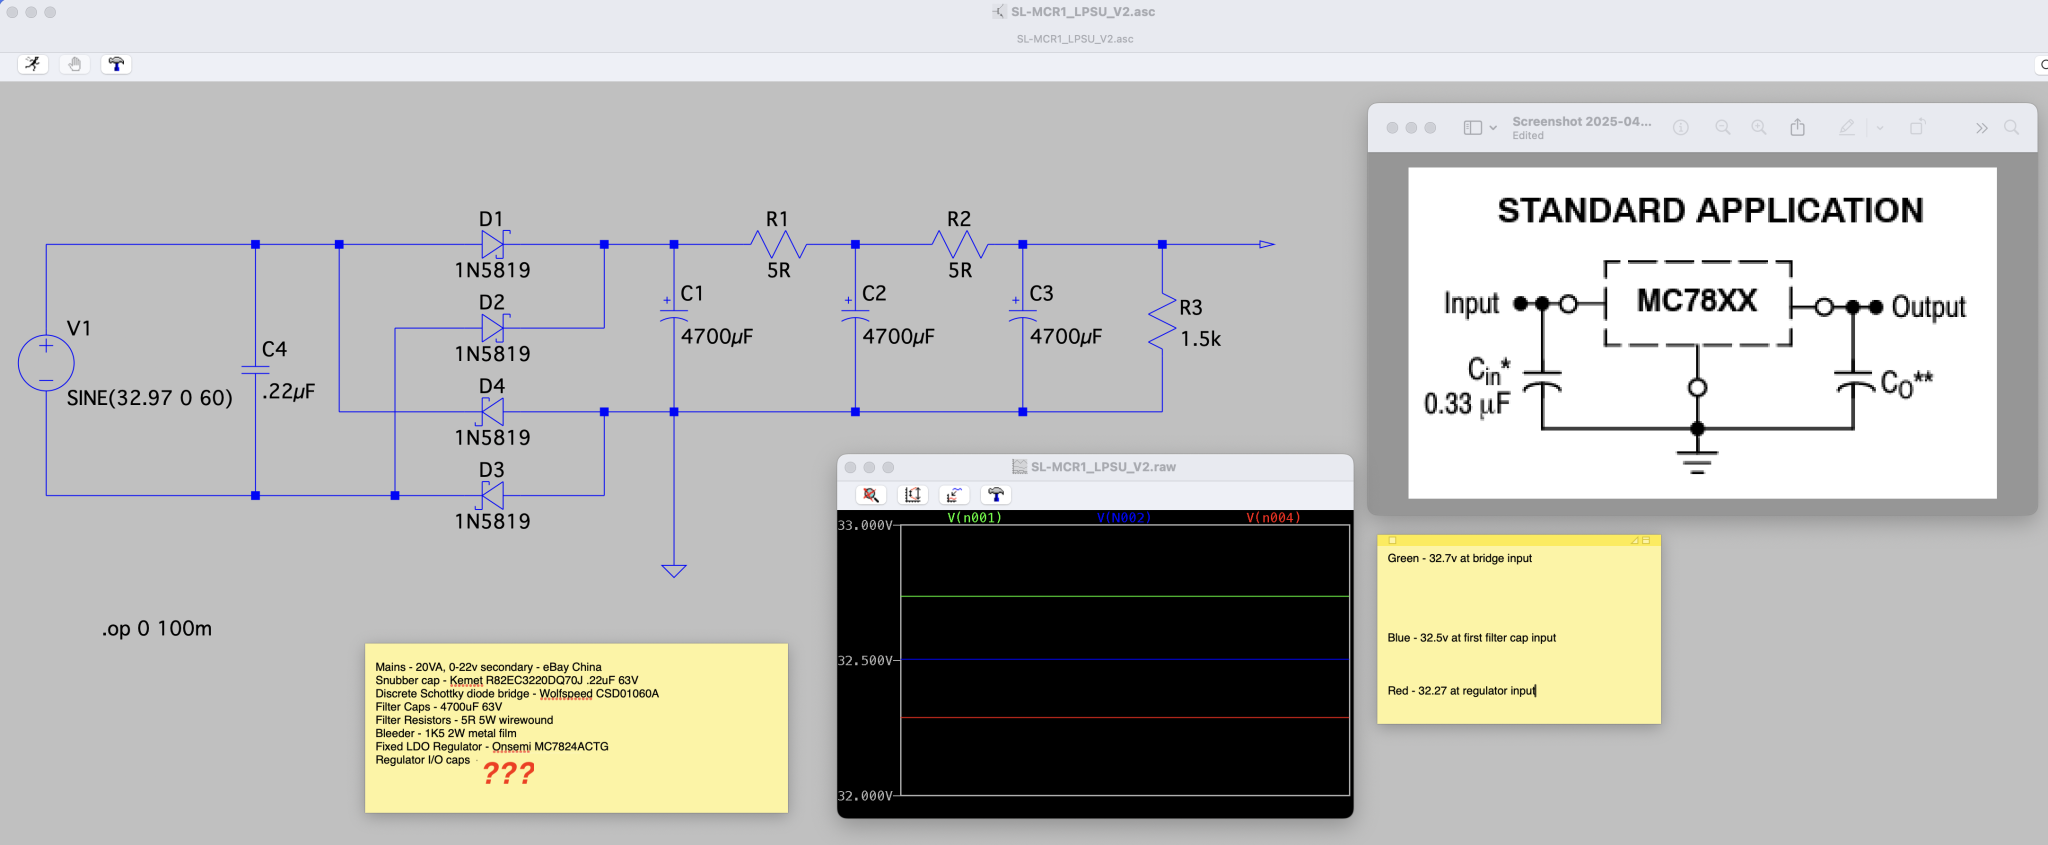Viewport: 2048px width, 845px height.
Task: Click snubber capacitor C4 .22µF label
Action: point(288,391)
